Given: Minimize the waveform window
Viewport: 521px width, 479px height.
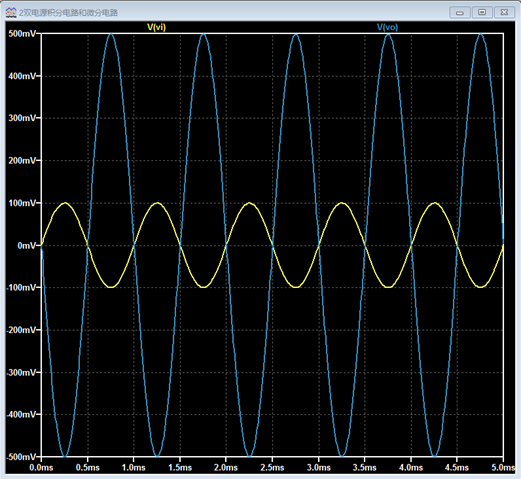Looking at the screenshot, I should (460, 13).
